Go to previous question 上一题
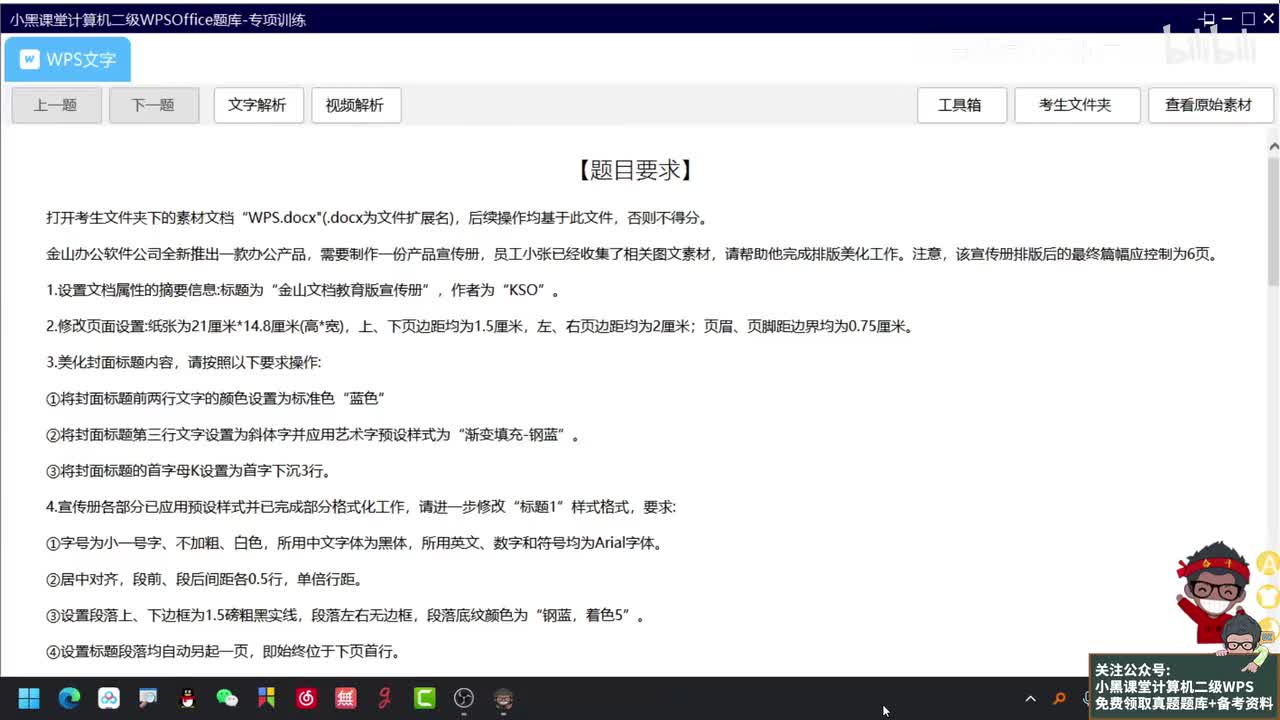The width and height of the screenshot is (1280, 720). (x=56, y=105)
